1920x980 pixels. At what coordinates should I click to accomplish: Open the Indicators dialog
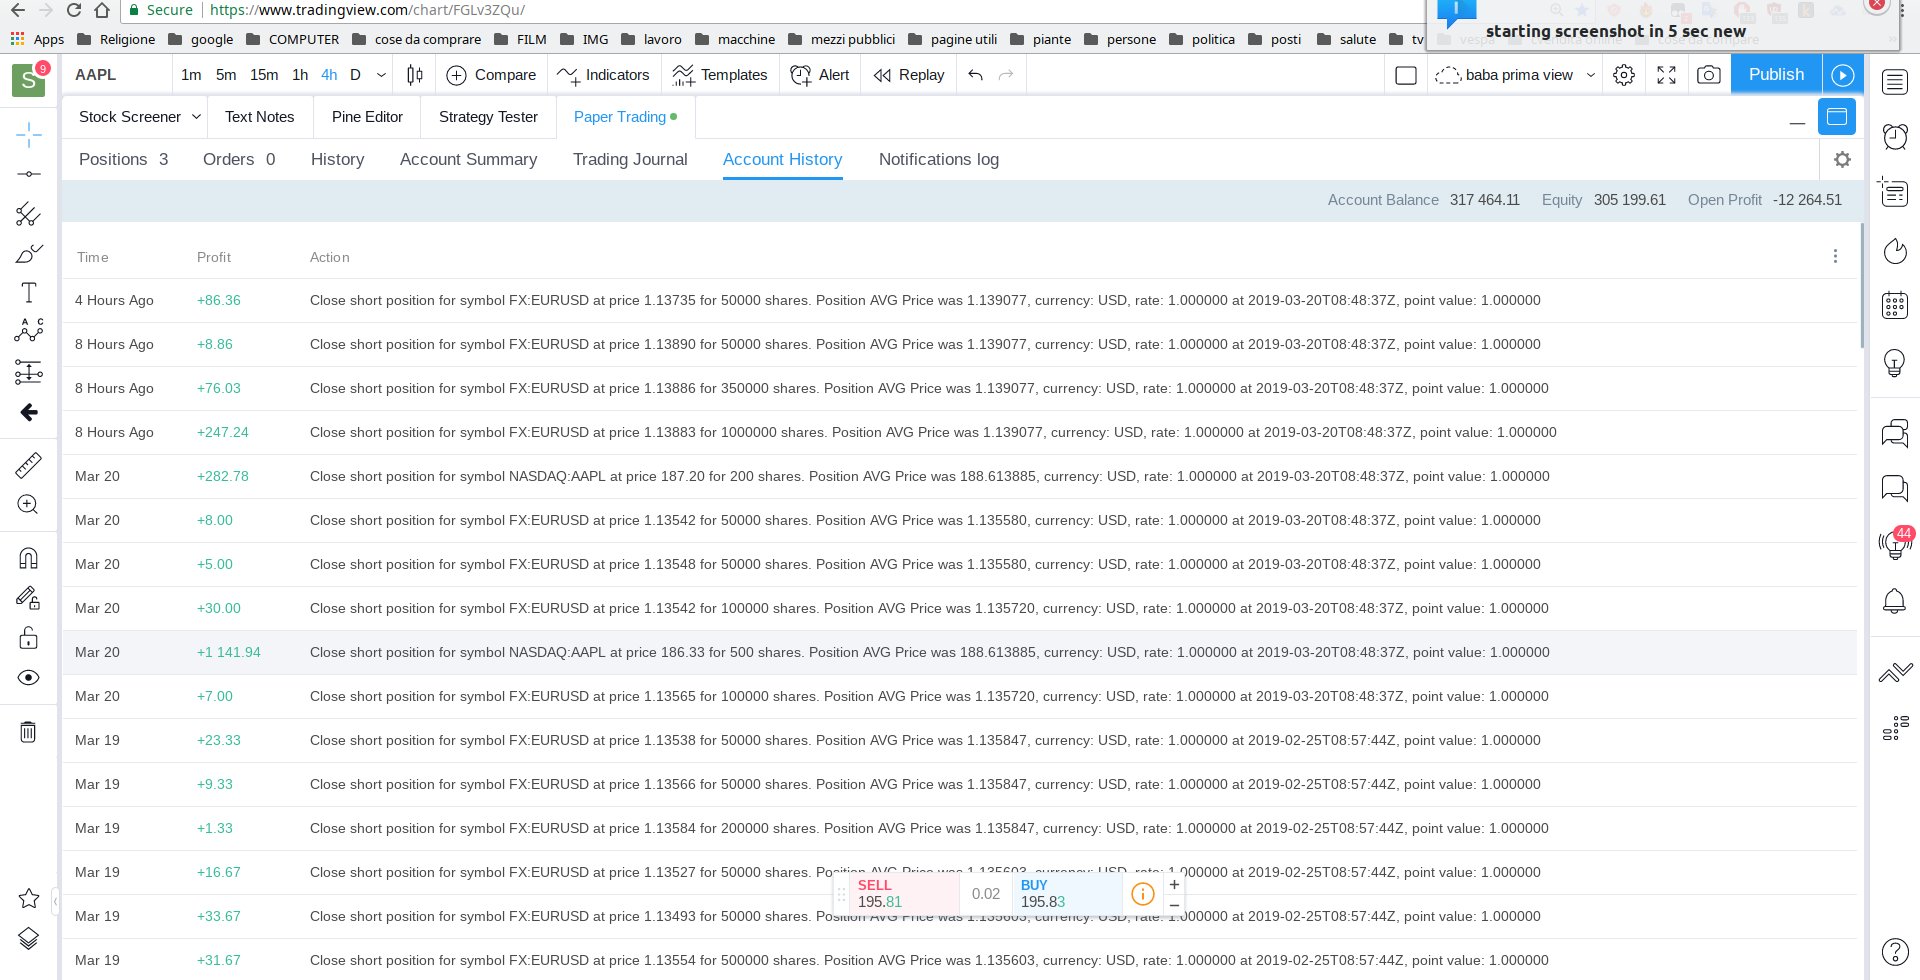point(603,75)
